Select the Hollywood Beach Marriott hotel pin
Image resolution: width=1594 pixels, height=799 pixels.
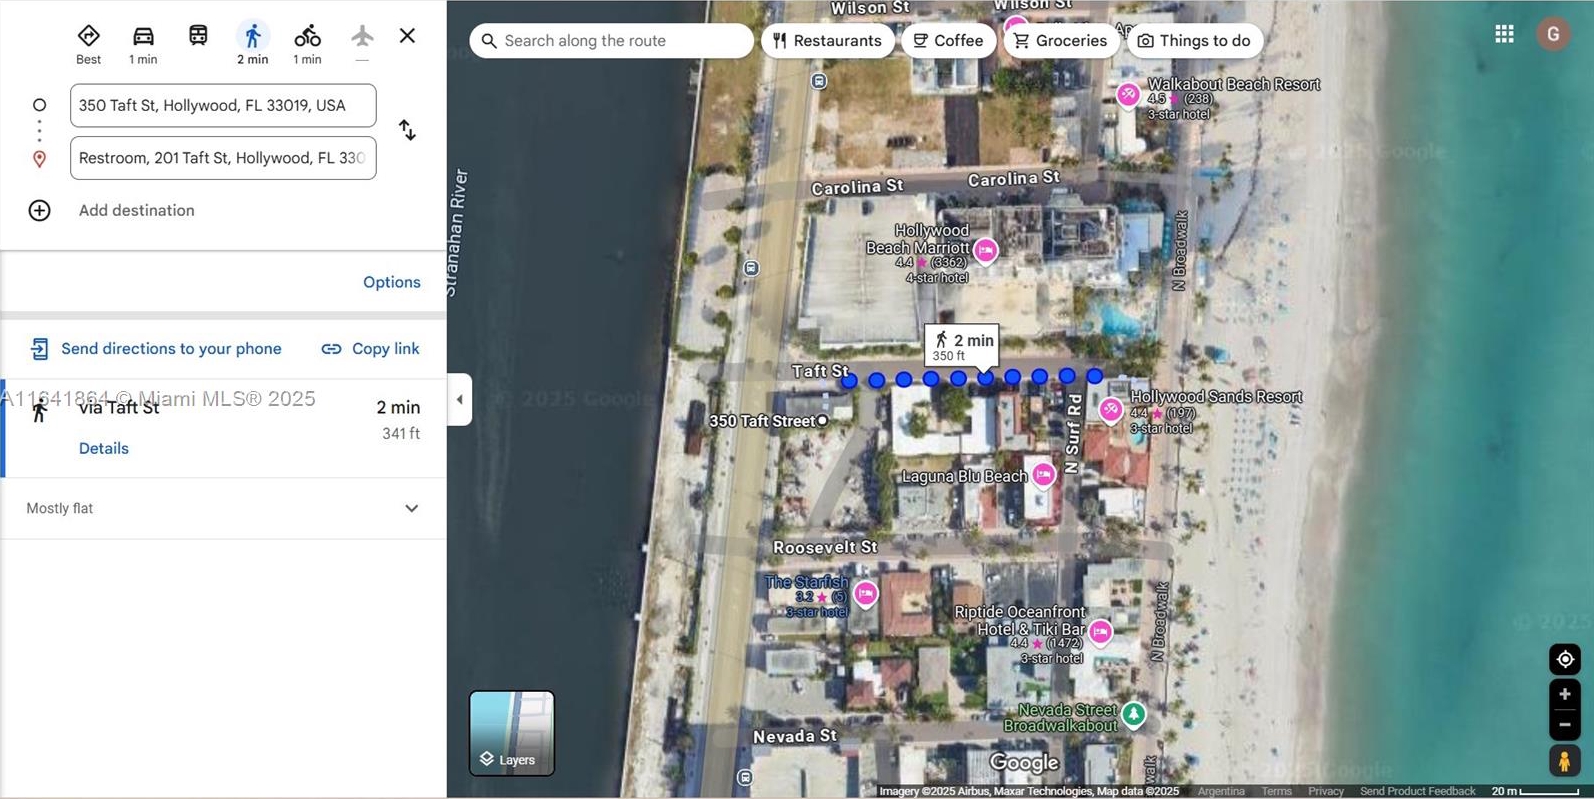point(986,250)
